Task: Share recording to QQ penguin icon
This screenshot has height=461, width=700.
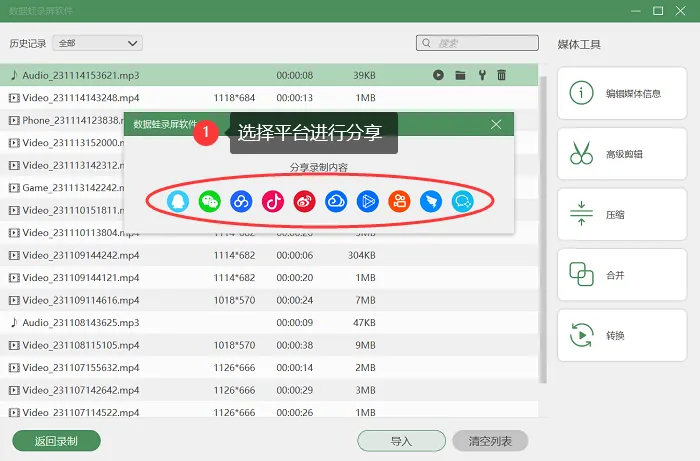Action: coord(178,201)
